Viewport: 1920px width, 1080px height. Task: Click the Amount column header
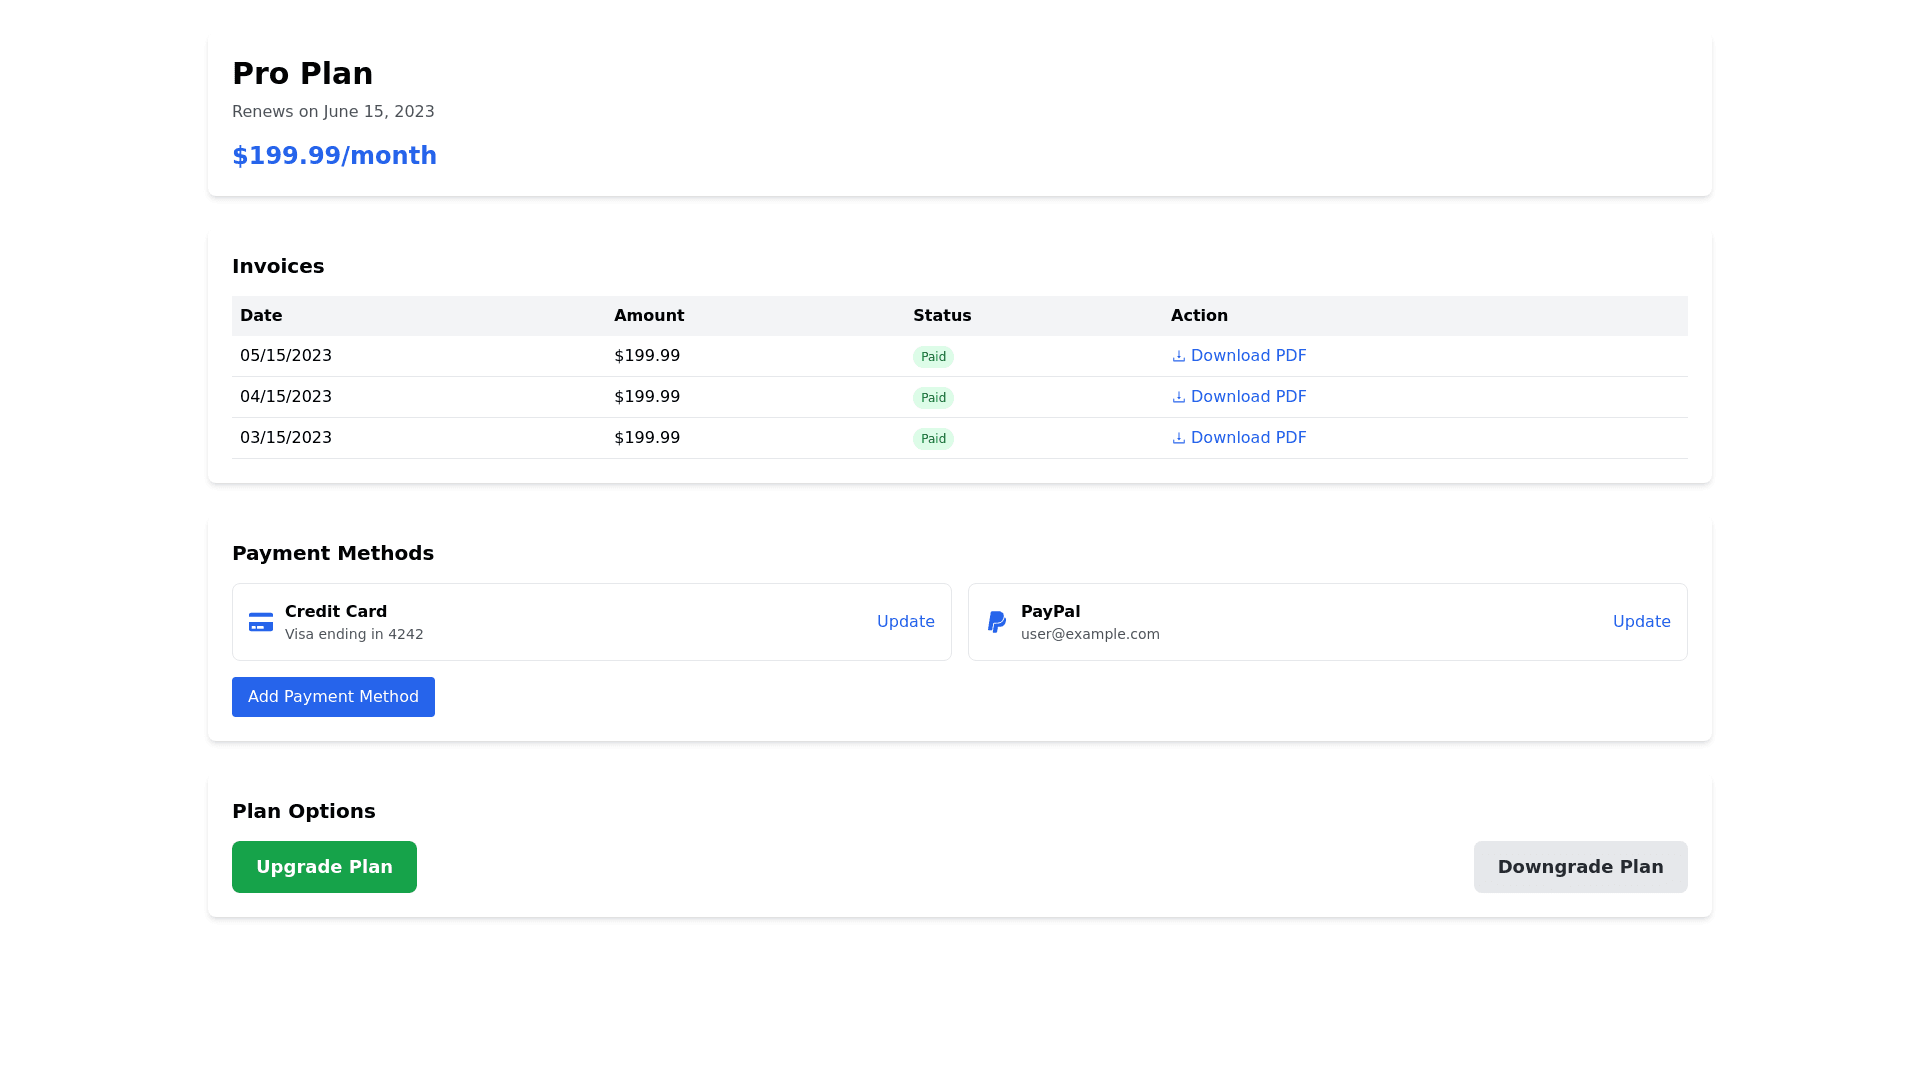point(649,316)
